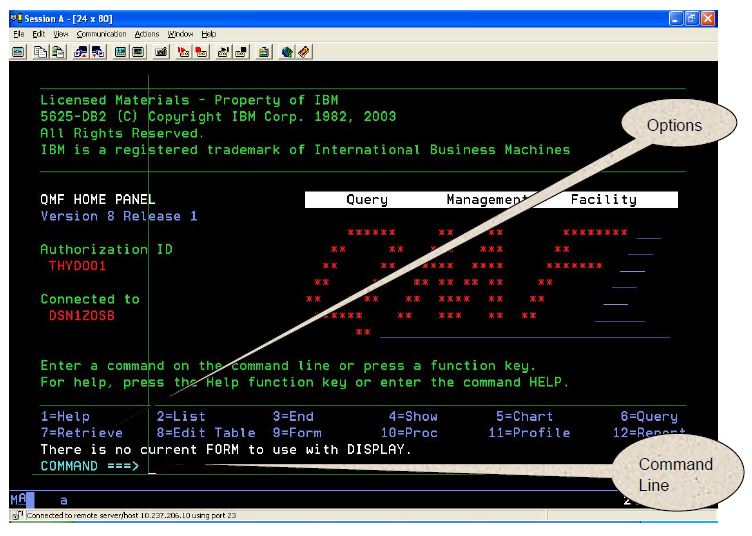Click the Clipboard viewer toolbar icon
This screenshot has width=752, height=536.
264,52
